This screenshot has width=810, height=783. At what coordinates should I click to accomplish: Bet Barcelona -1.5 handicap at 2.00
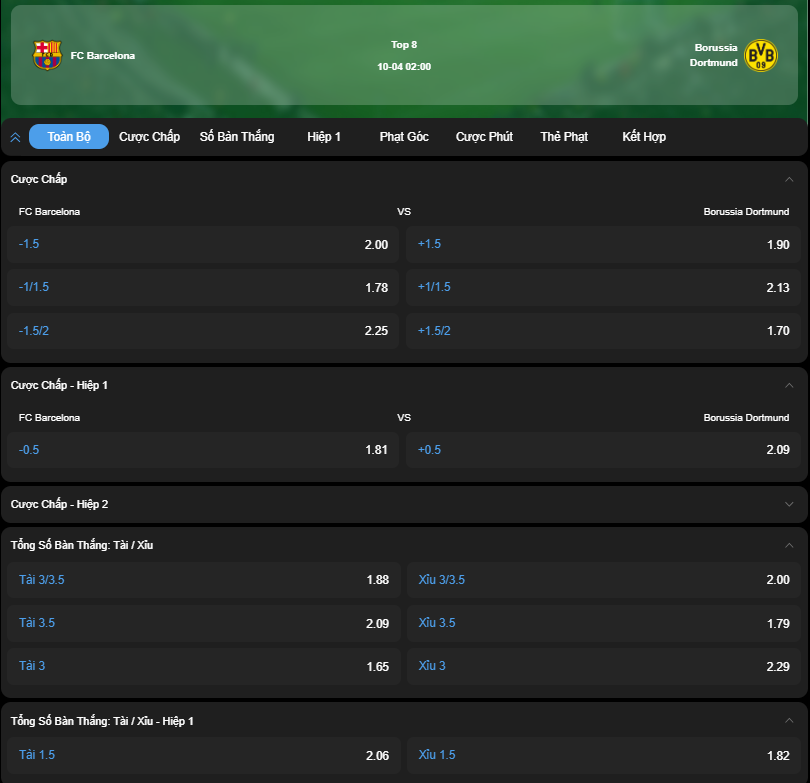pos(203,244)
